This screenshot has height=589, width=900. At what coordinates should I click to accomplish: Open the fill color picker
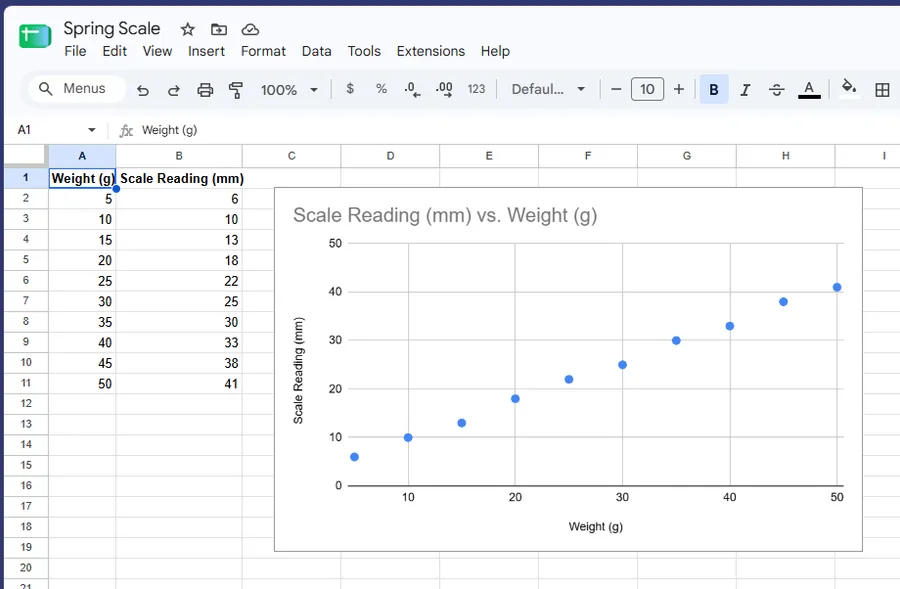[849, 89]
